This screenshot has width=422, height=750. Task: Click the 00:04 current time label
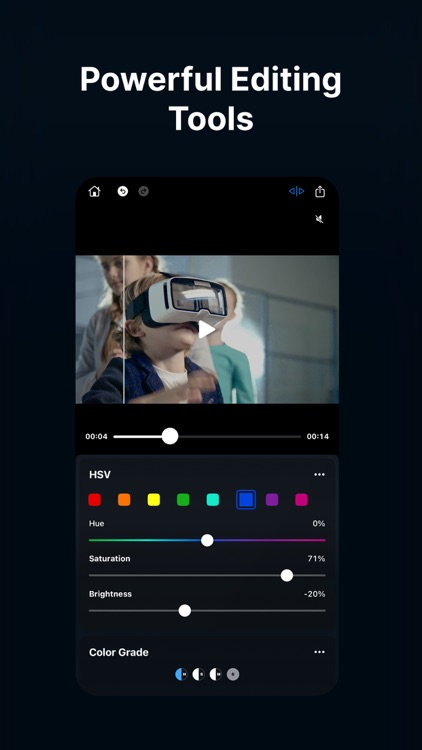point(96,437)
